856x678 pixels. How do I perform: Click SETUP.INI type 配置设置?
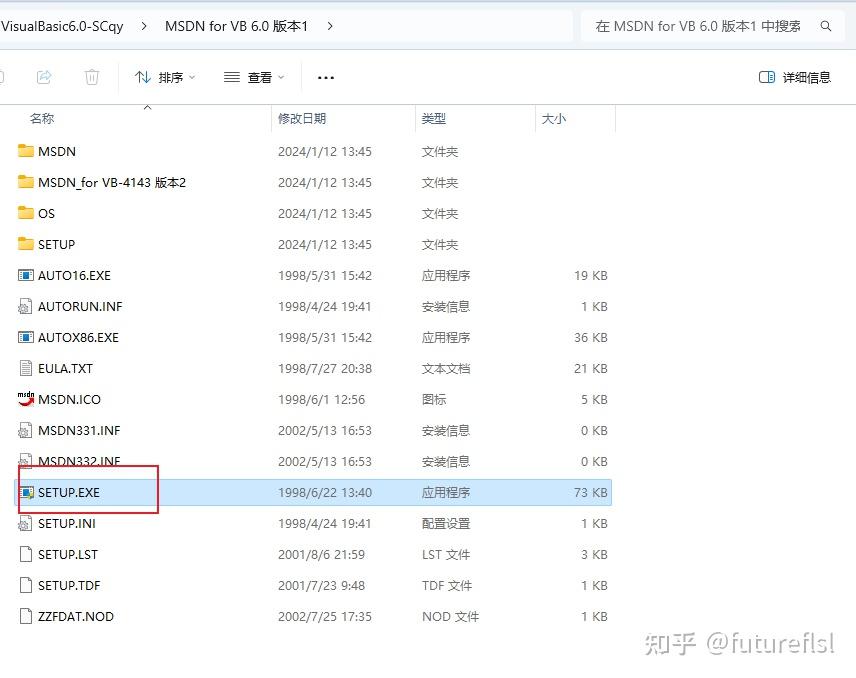pos(445,524)
